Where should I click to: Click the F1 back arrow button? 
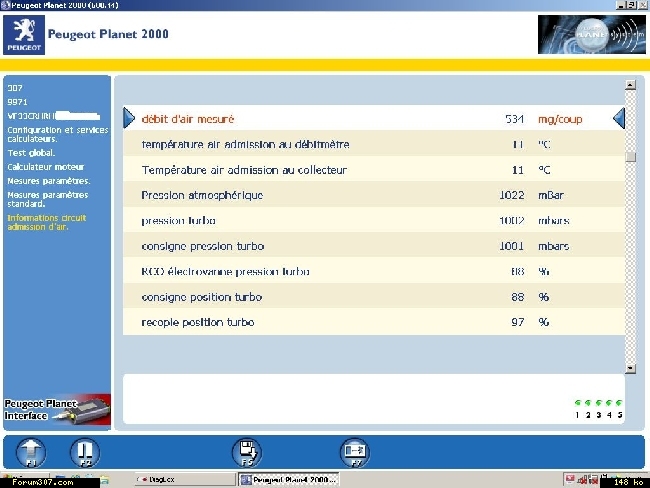click(x=31, y=452)
